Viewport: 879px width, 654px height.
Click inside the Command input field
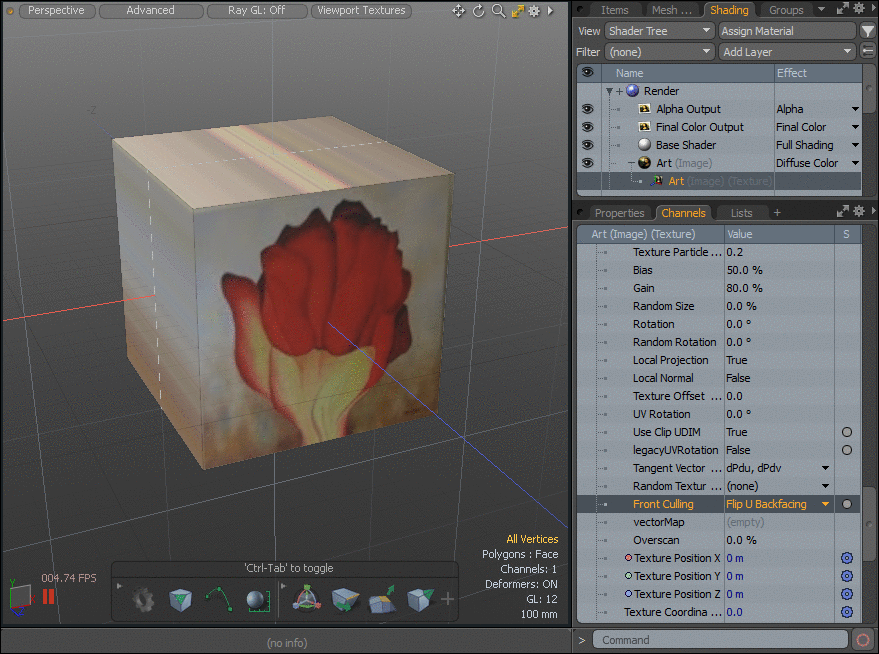(720, 640)
